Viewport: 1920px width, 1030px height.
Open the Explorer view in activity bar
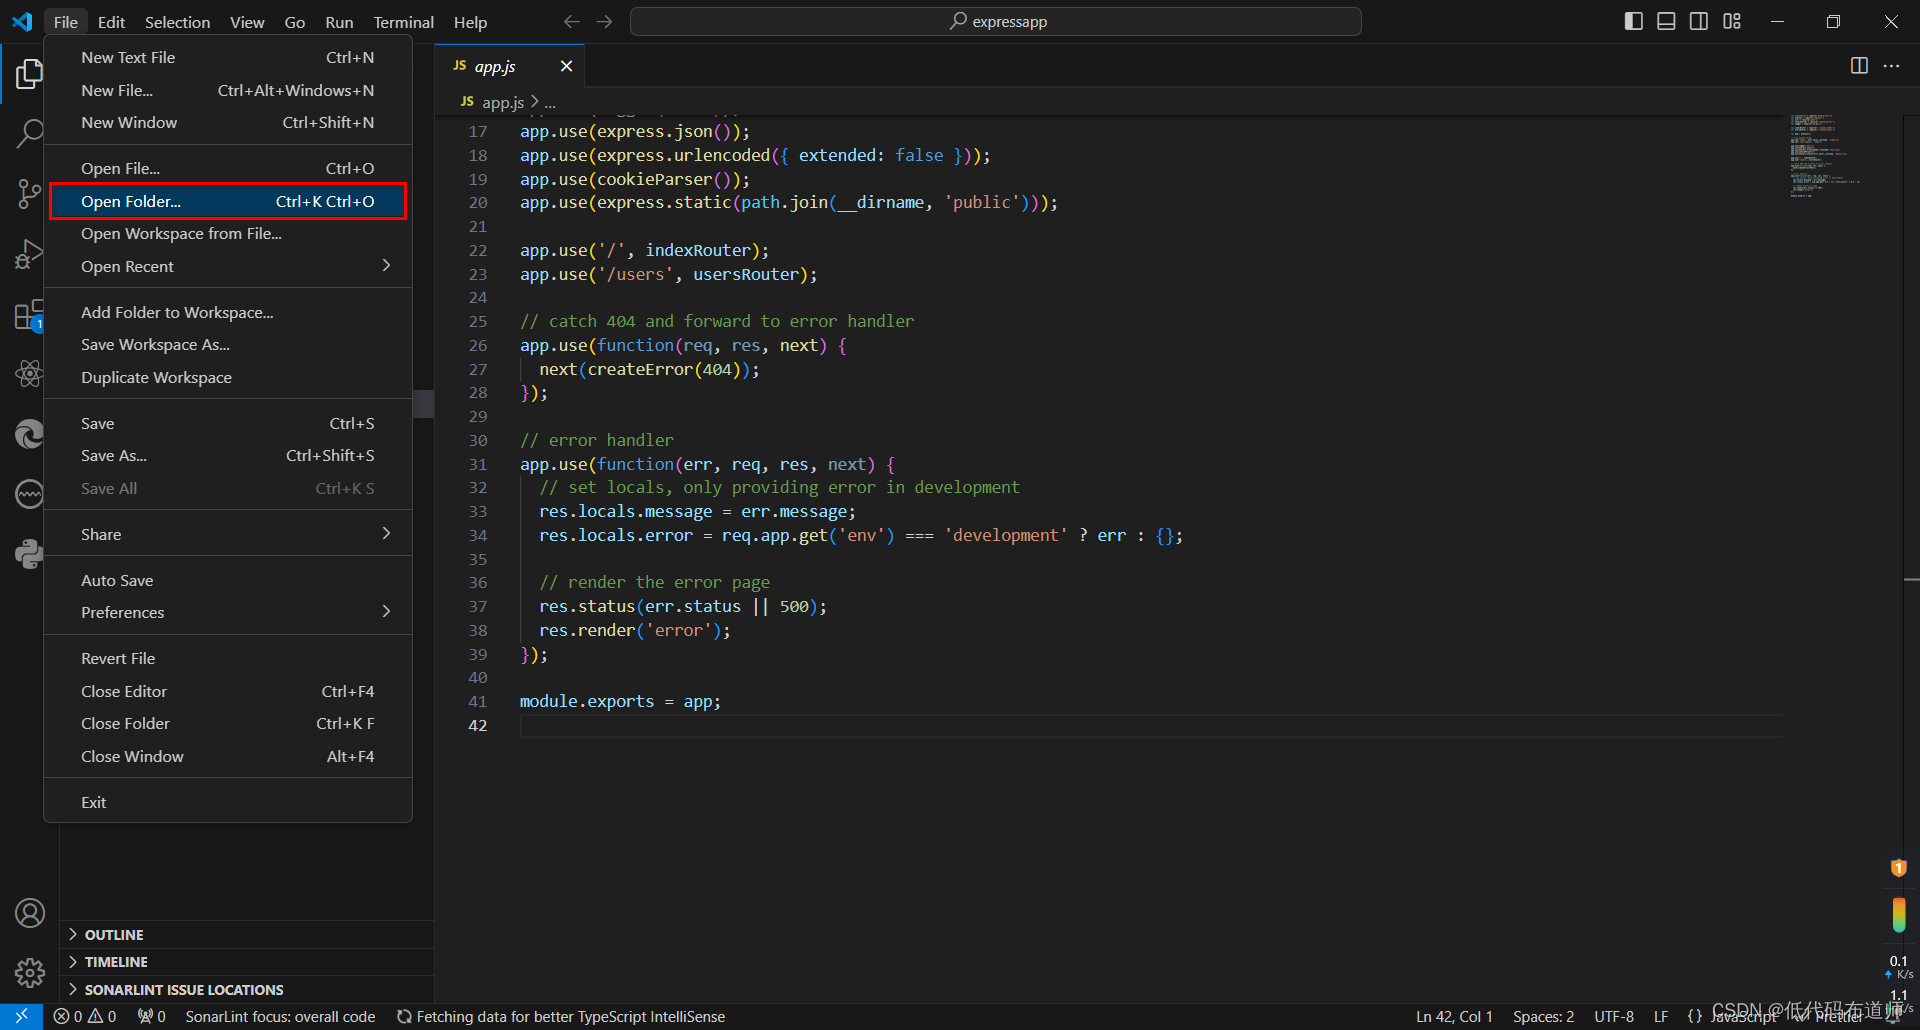click(x=29, y=73)
